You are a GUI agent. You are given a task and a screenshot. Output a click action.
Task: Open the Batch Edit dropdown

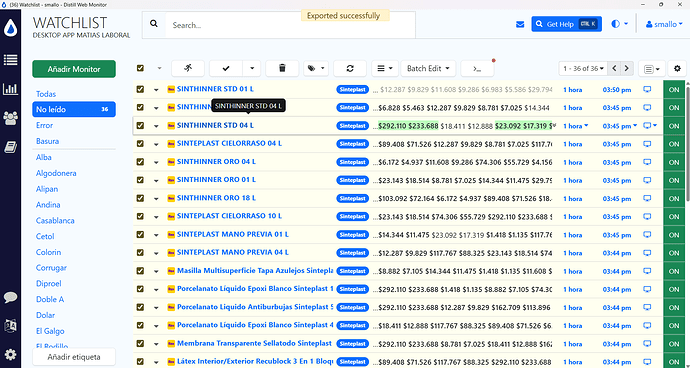coord(428,68)
